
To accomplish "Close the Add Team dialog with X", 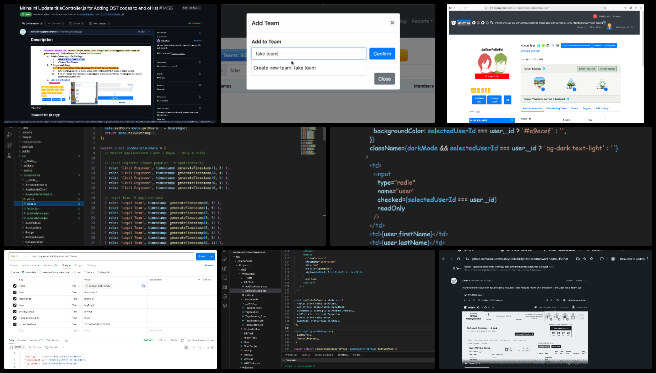I will [x=392, y=23].
